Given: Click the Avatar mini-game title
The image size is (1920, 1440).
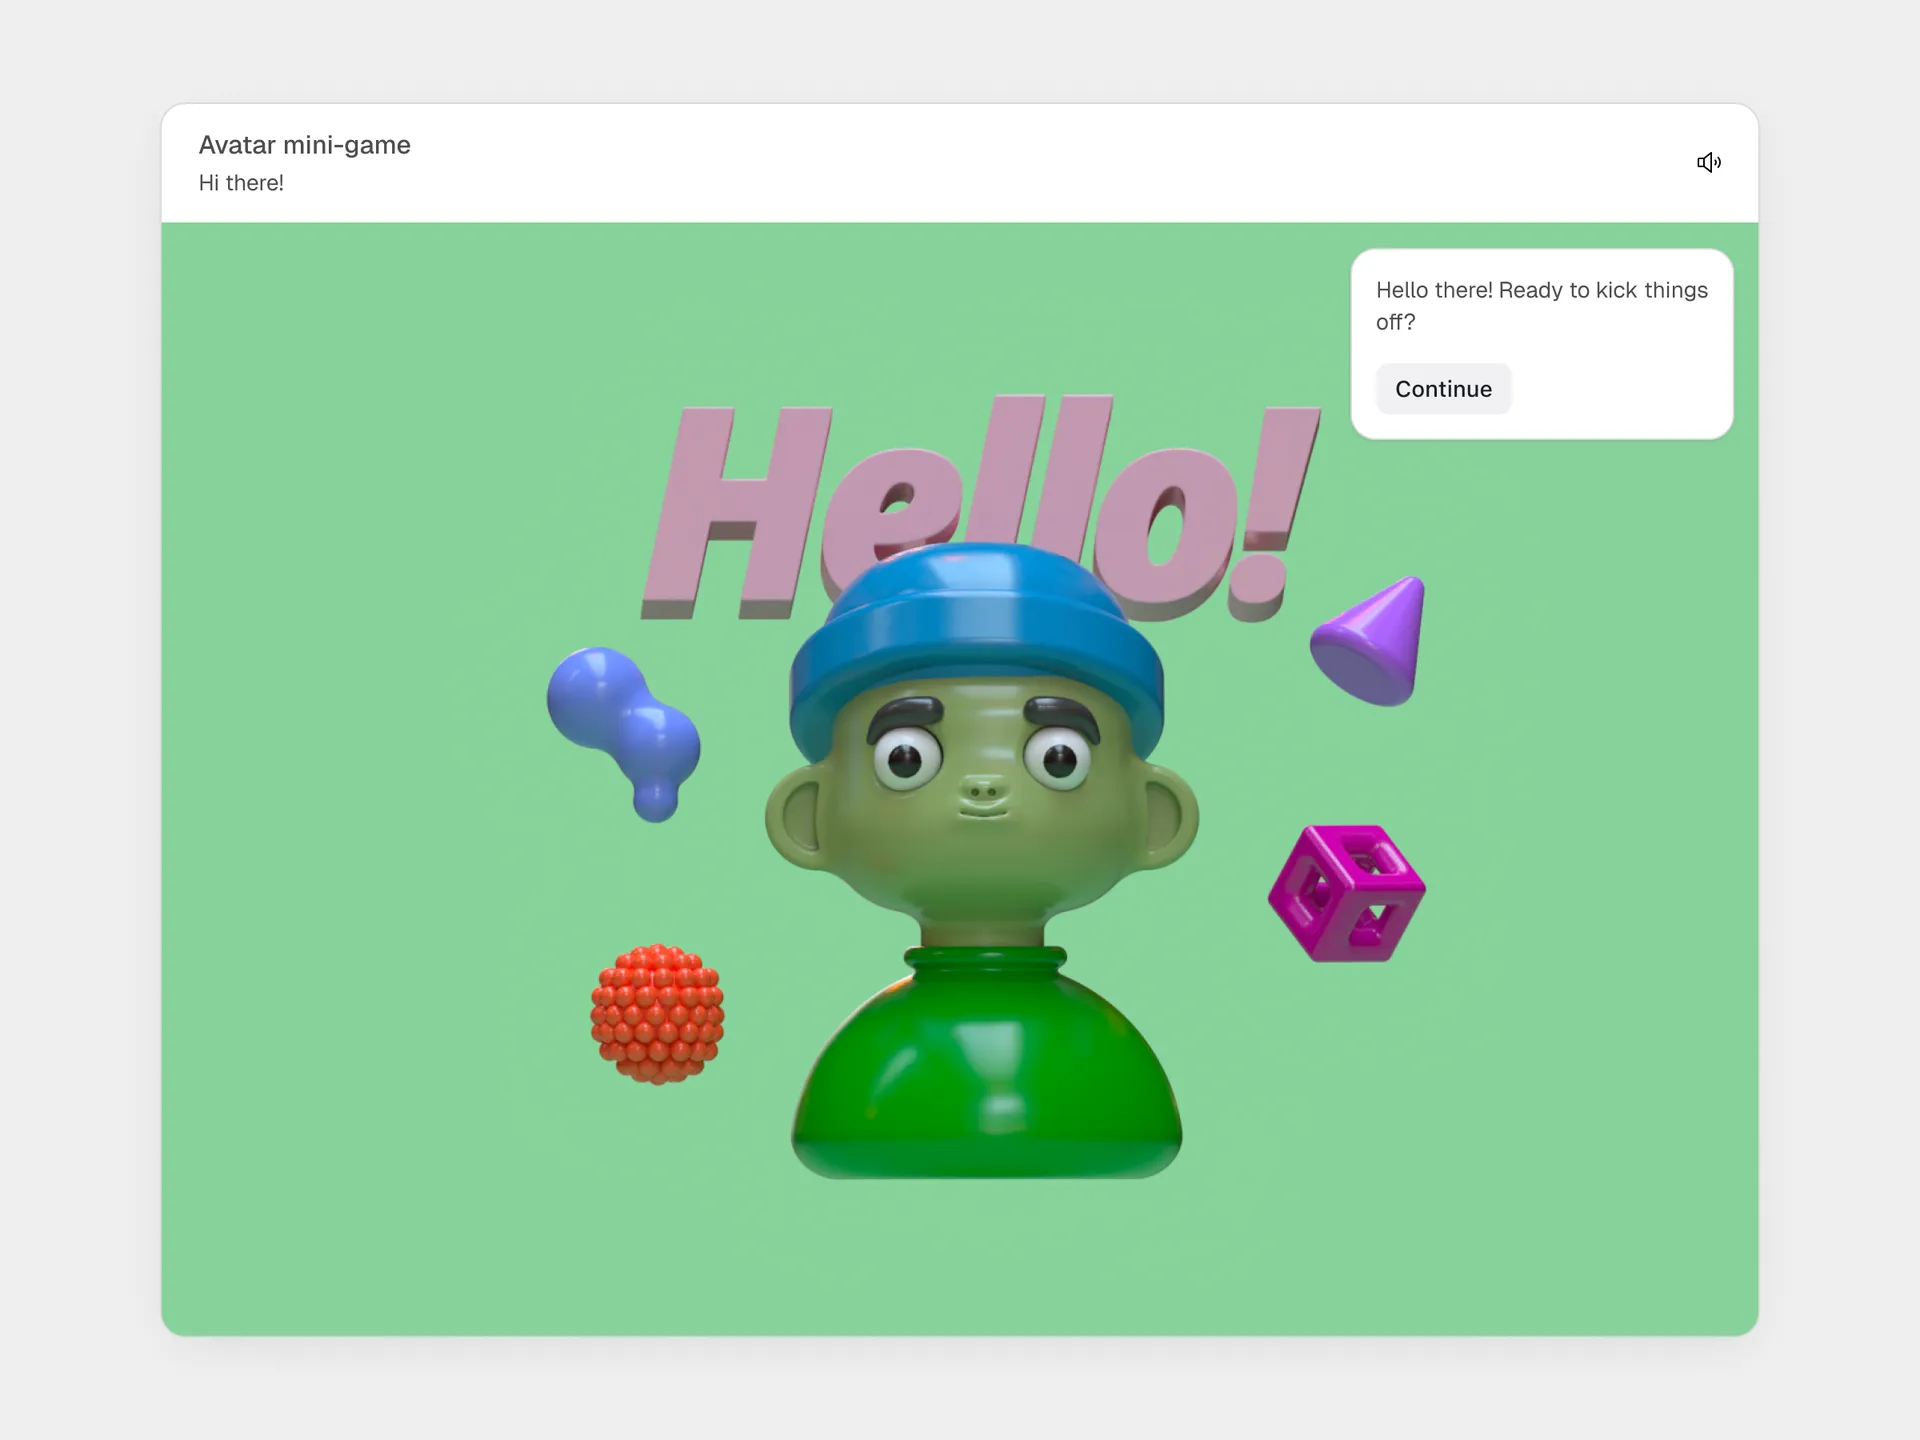Looking at the screenshot, I should coord(304,145).
